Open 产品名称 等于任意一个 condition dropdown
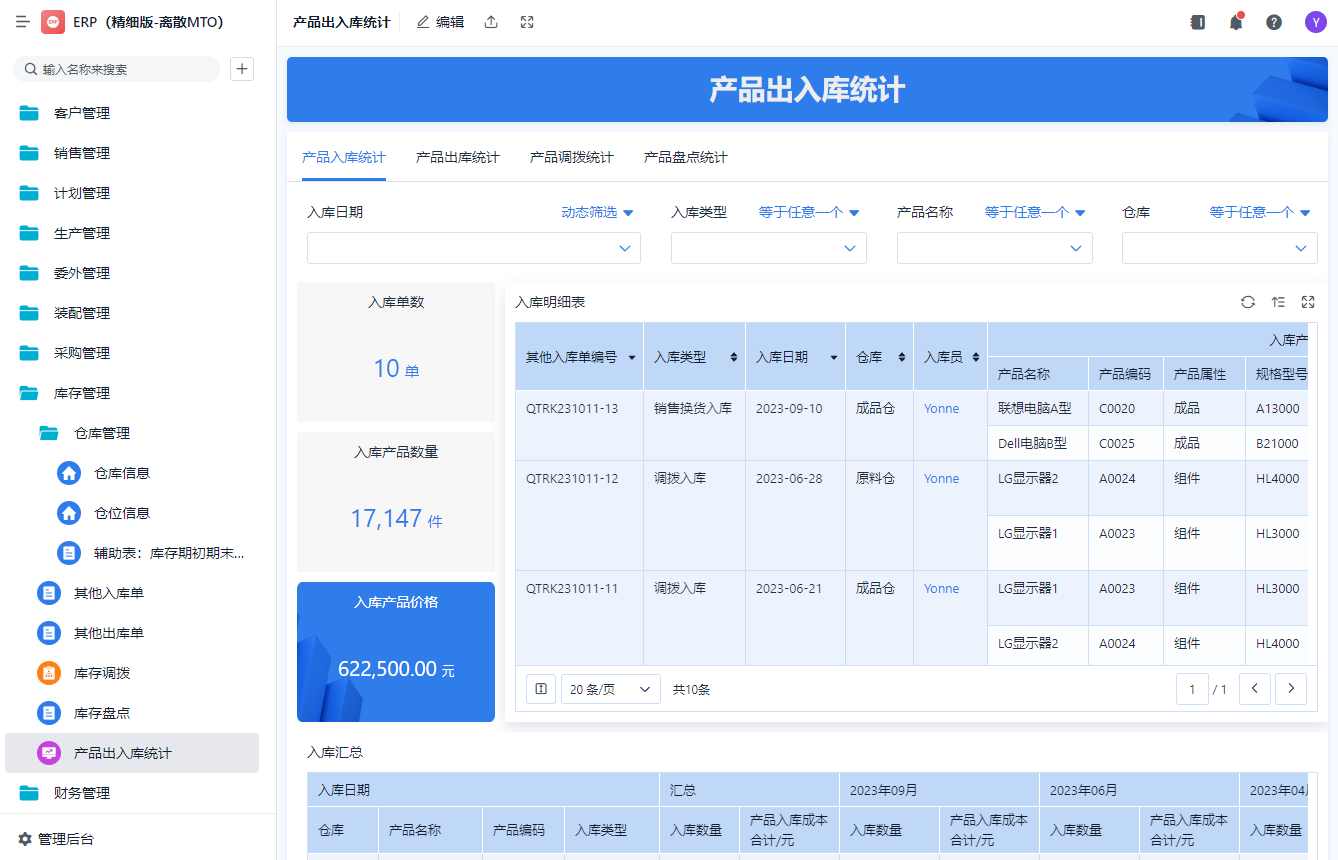Screen dimensions: 1338x860 point(1036,212)
